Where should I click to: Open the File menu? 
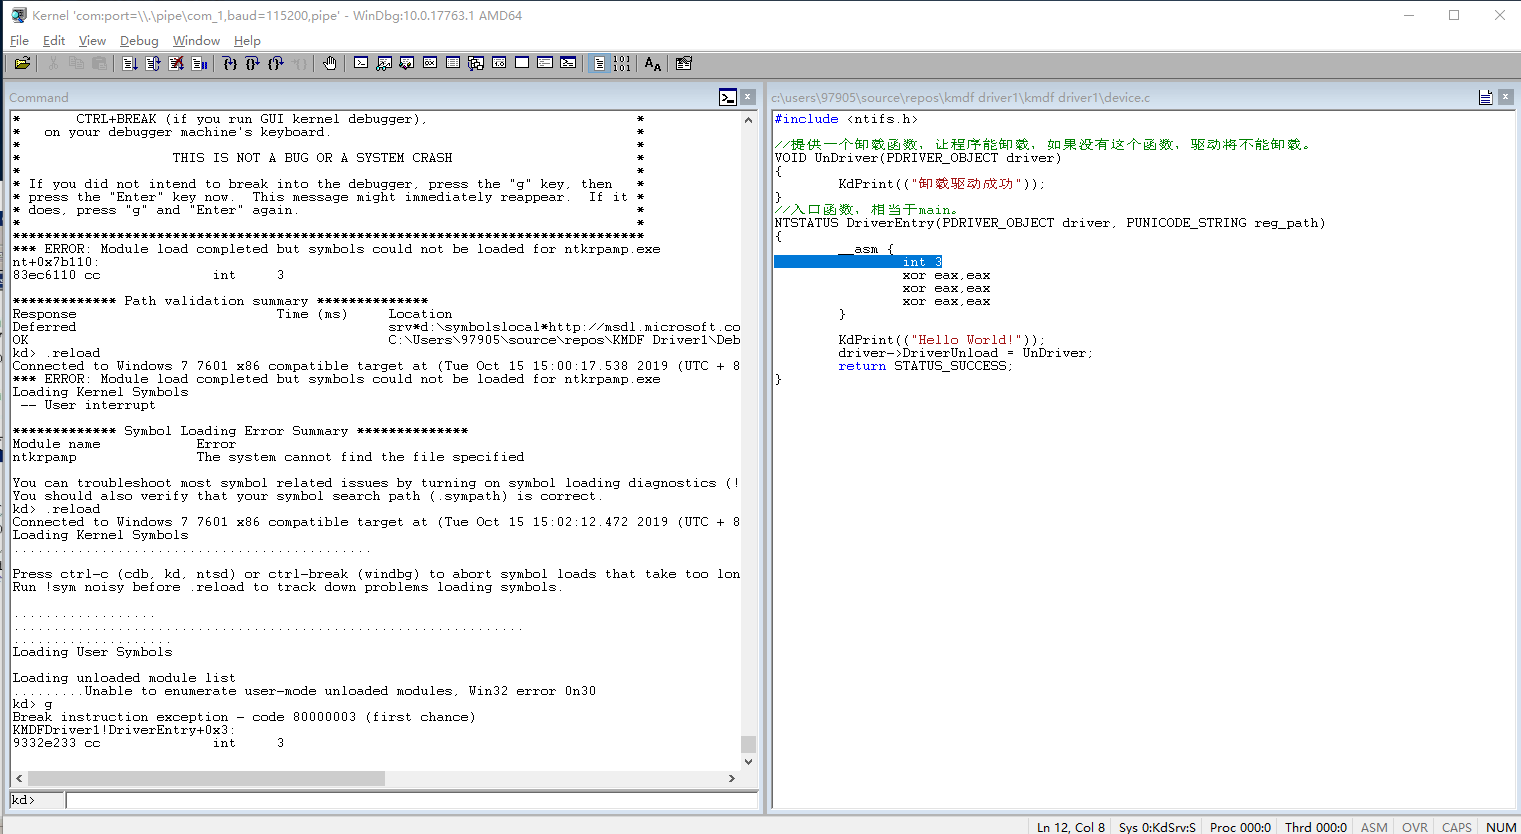coord(19,41)
